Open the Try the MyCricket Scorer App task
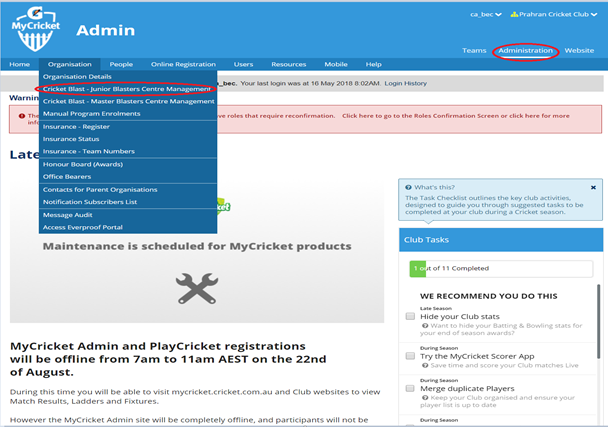Viewport: 608px width, 427px height. click(477, 356)
